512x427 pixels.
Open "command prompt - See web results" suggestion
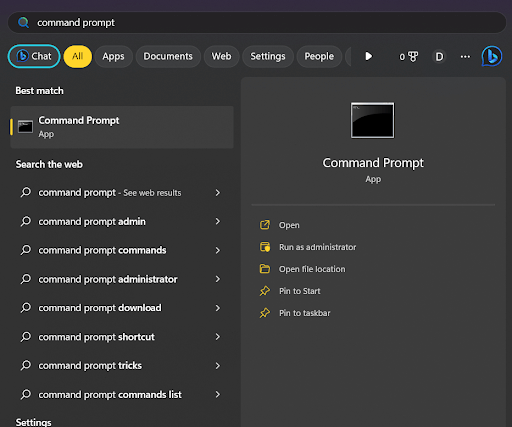point(122,193)
